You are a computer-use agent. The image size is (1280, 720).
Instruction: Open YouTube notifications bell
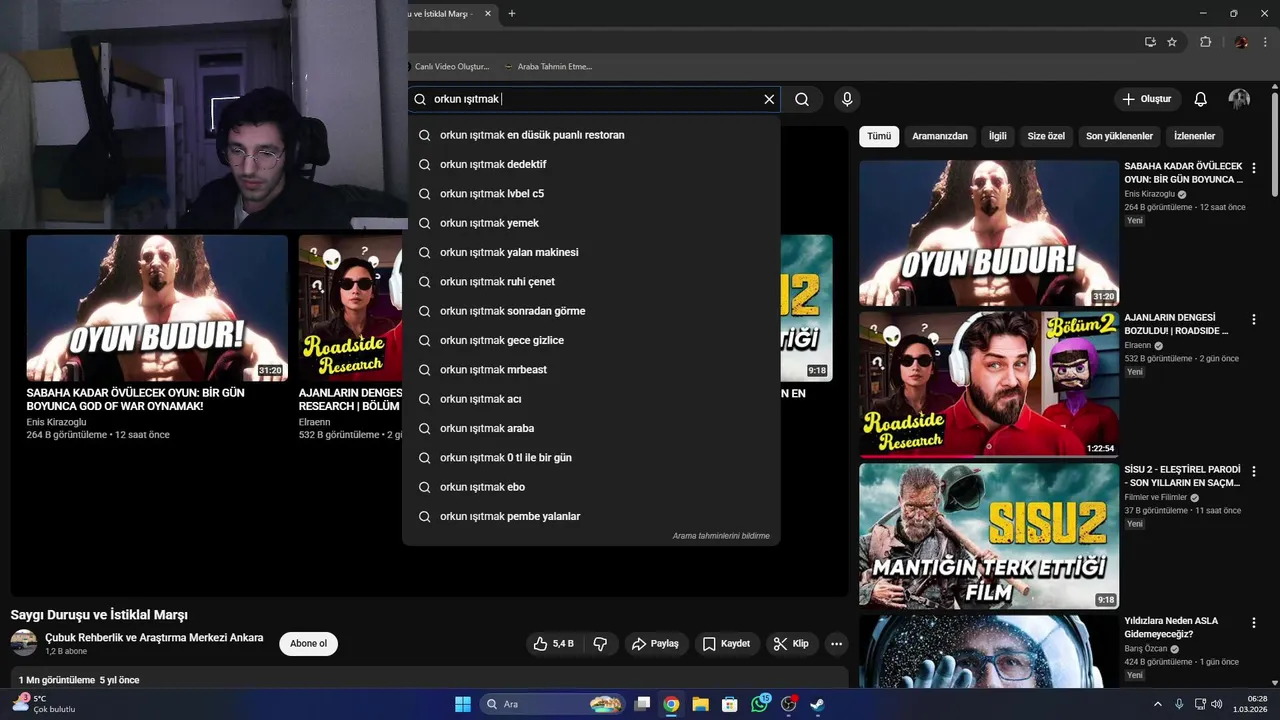[1201, 99]
